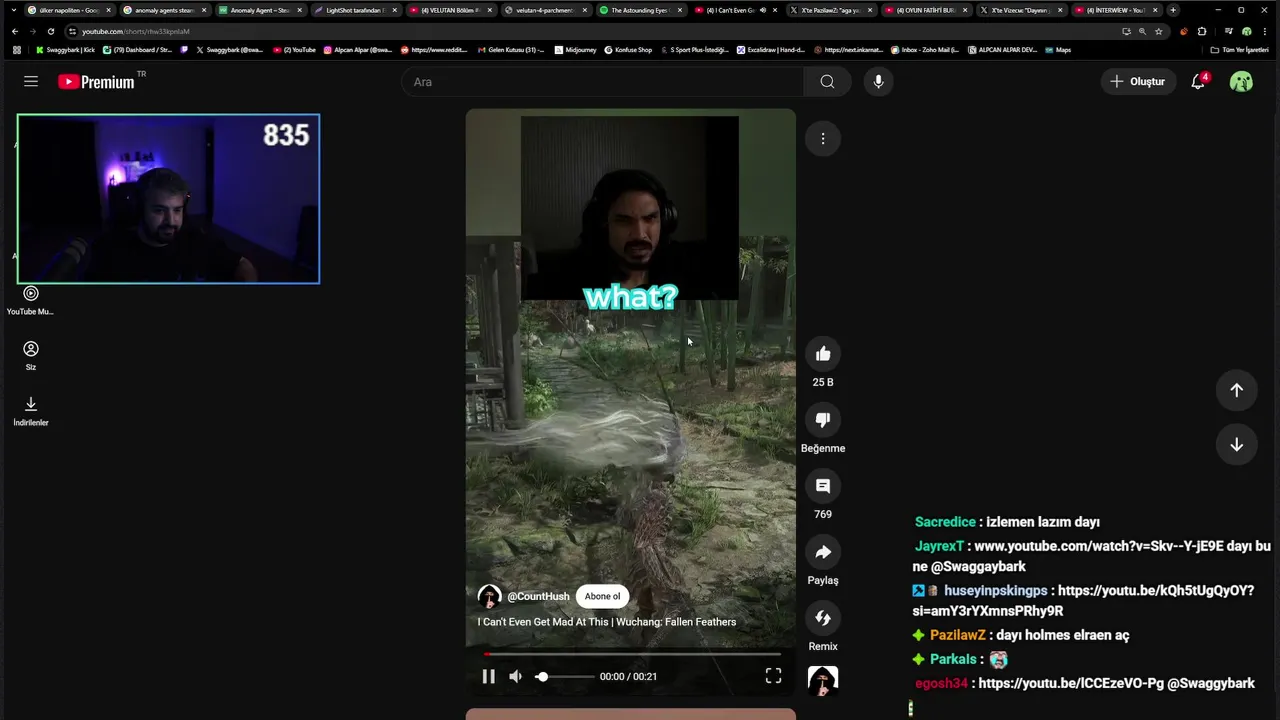Click the webcam overlay showing 835

168,199
